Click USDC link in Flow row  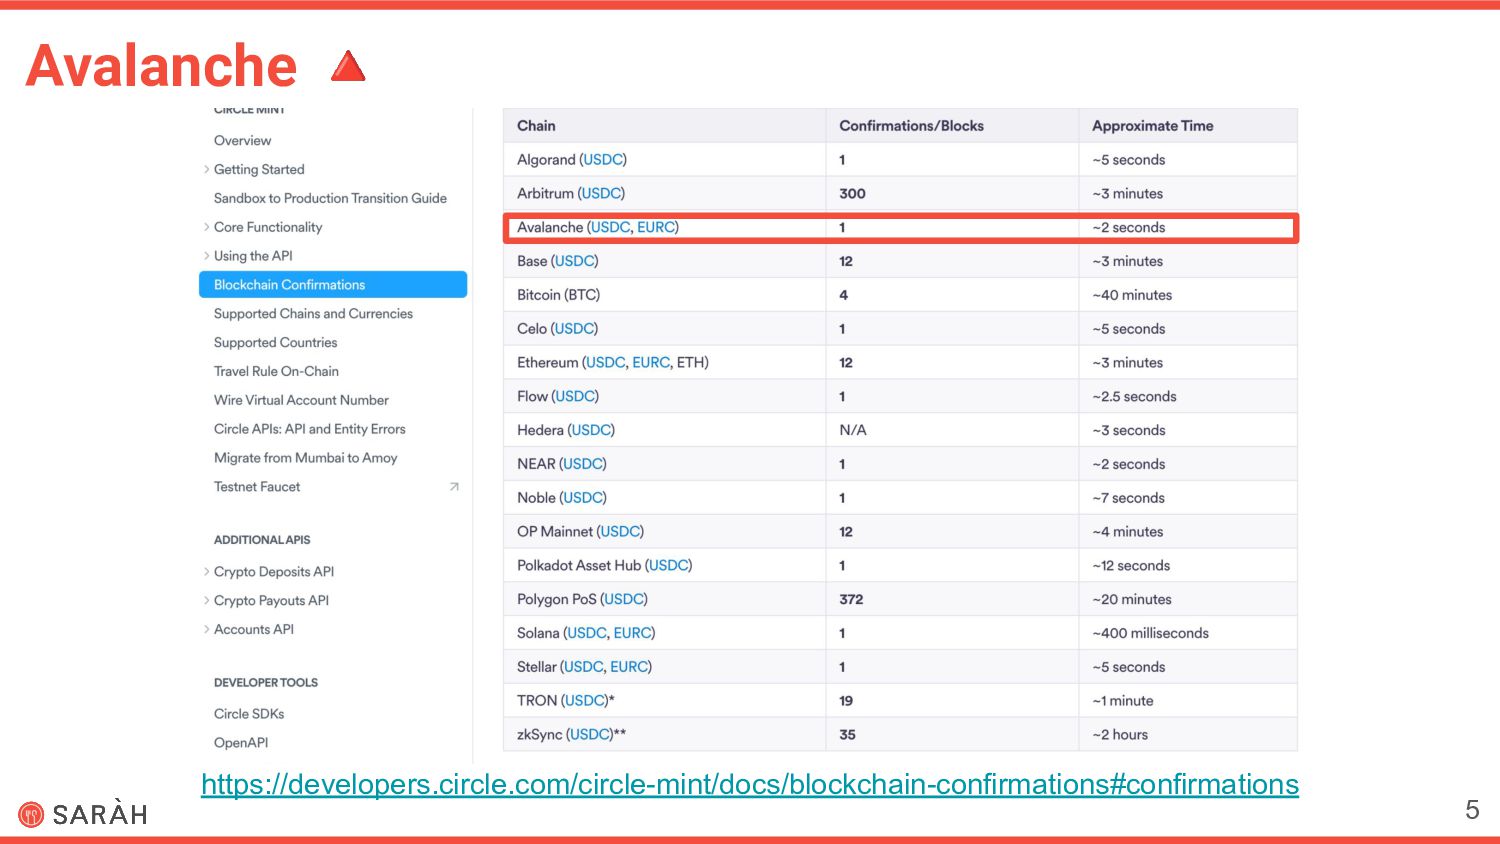point(576,397)
